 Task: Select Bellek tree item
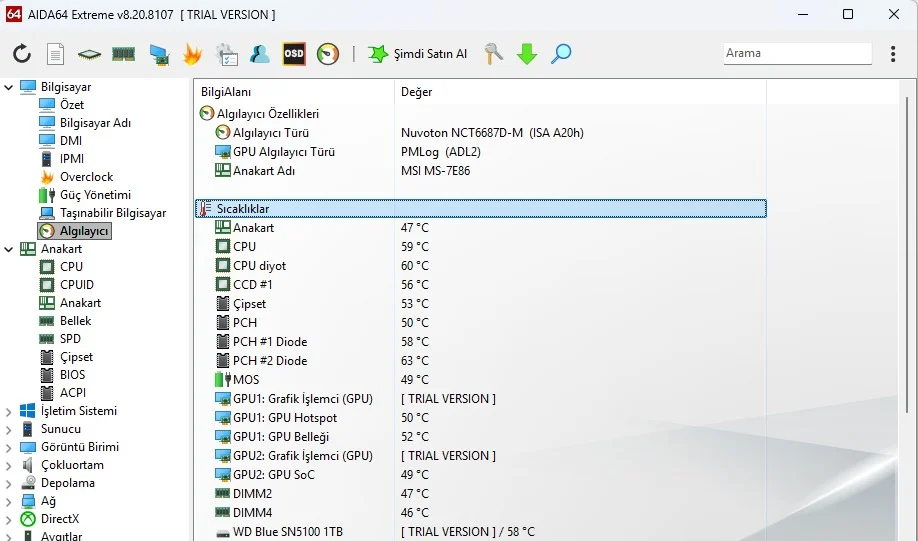pyautogui.click(x=65, y=321)
